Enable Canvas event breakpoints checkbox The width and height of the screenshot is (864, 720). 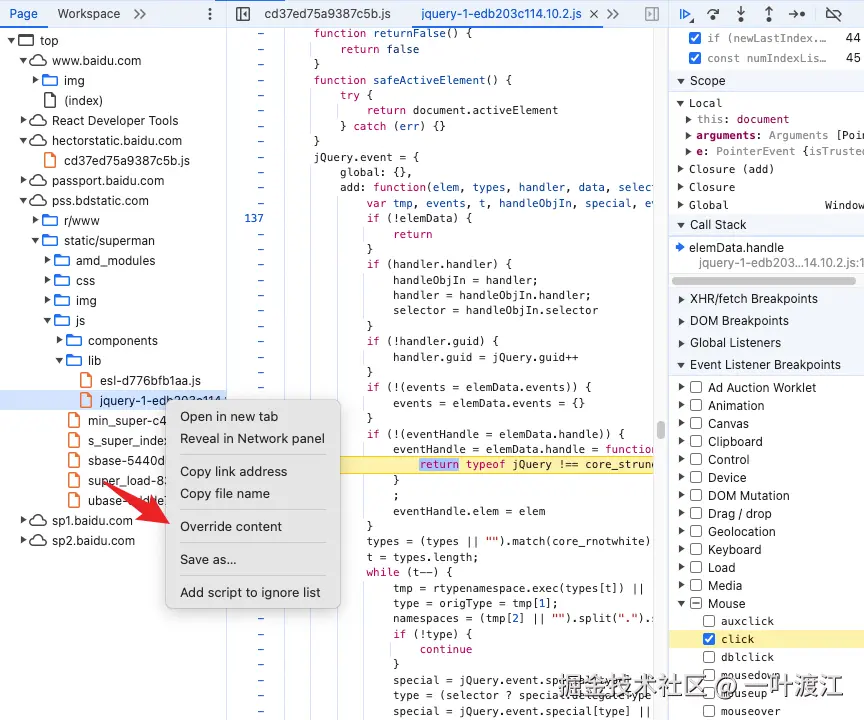coord(696,424)
